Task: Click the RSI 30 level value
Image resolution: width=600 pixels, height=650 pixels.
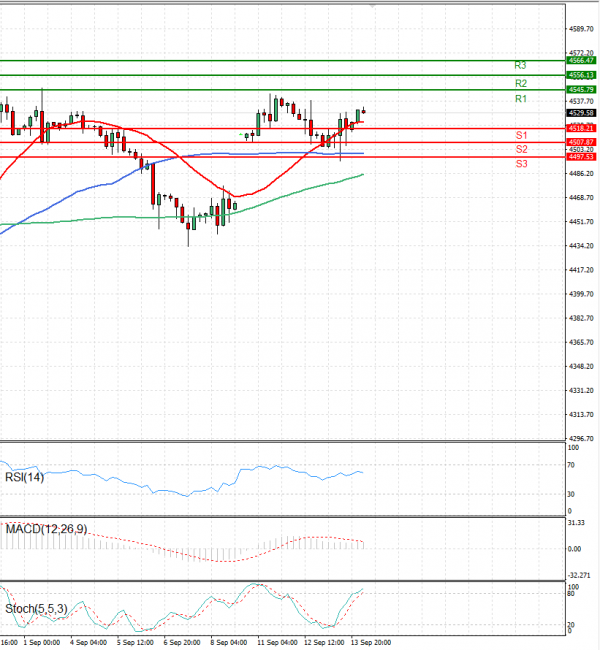Action: tap(571, 494)
